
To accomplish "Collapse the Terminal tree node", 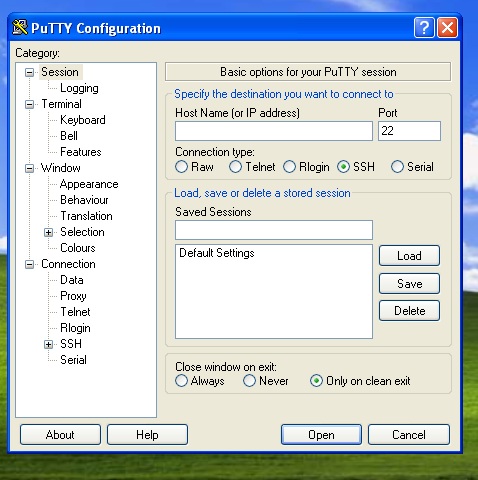I will pos(30,104).
